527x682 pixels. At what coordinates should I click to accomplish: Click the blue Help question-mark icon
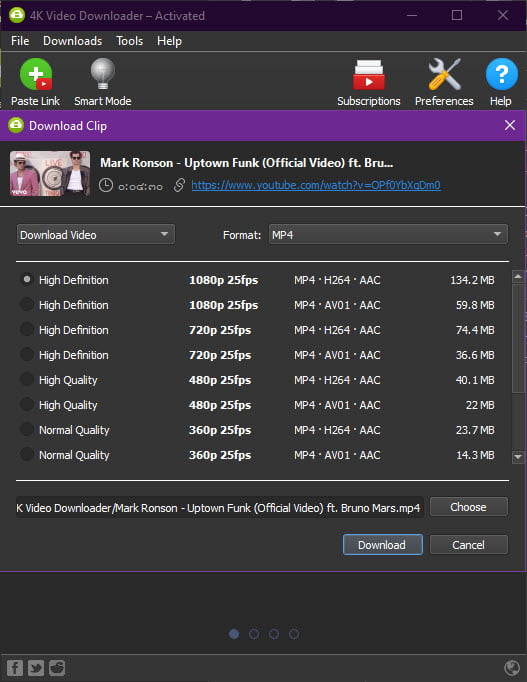501,74
